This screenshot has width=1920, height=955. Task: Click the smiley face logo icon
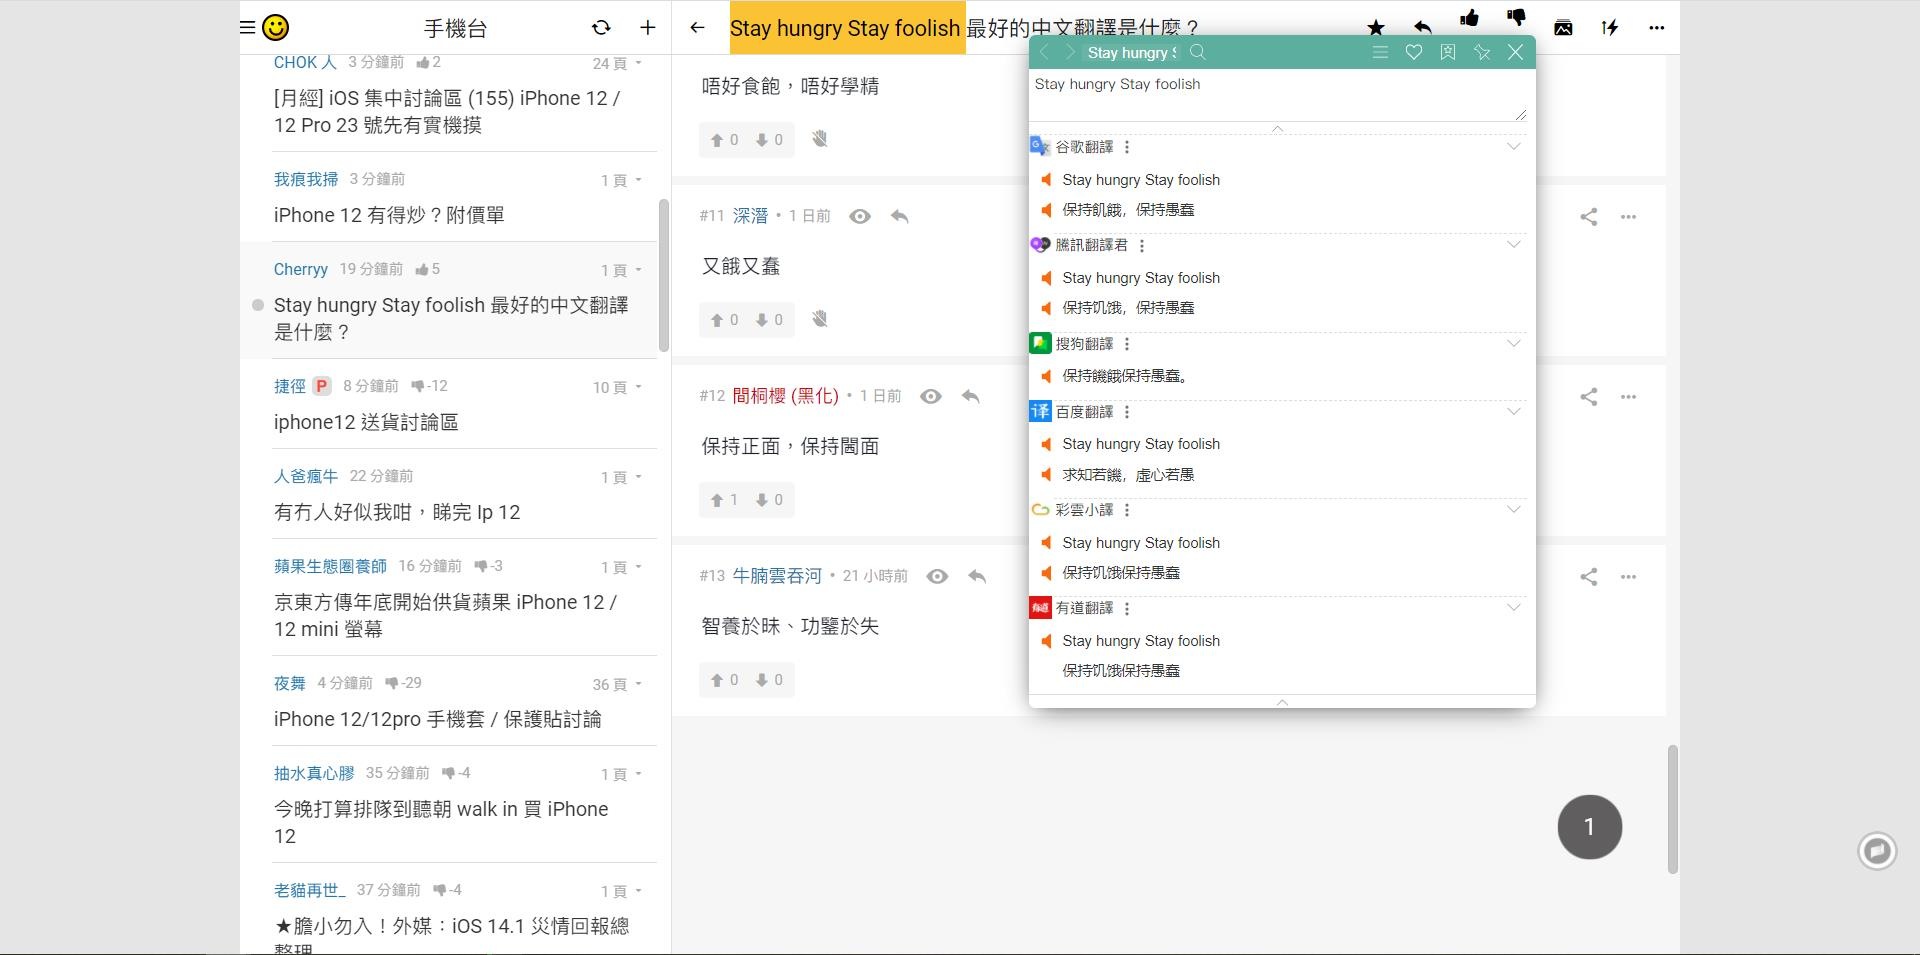[x=275, y=28]
